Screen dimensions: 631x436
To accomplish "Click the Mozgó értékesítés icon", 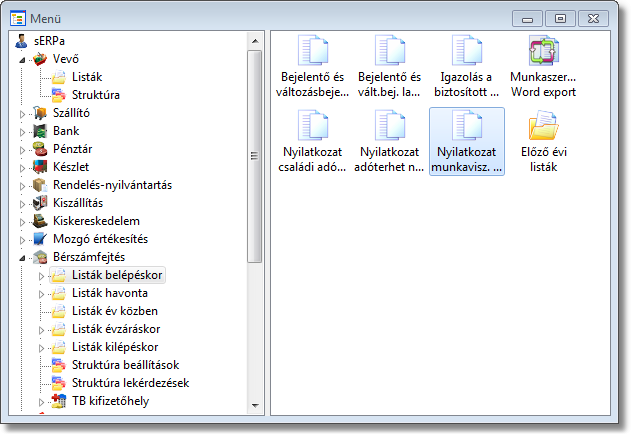I will click(x=40, y=239).
